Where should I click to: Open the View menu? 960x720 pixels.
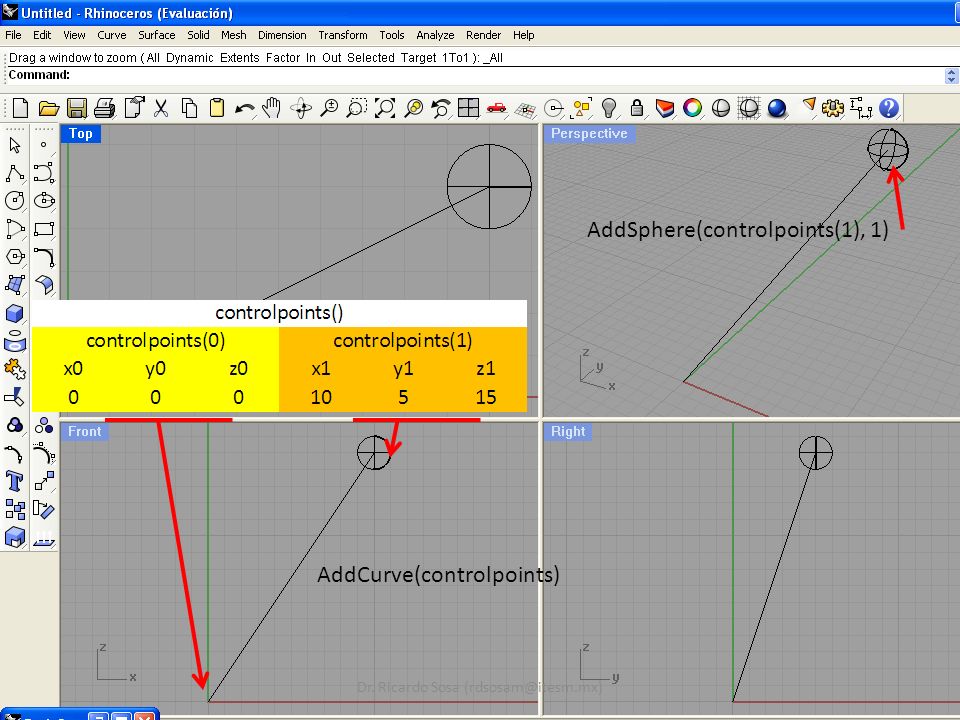[x=74, y=36]
